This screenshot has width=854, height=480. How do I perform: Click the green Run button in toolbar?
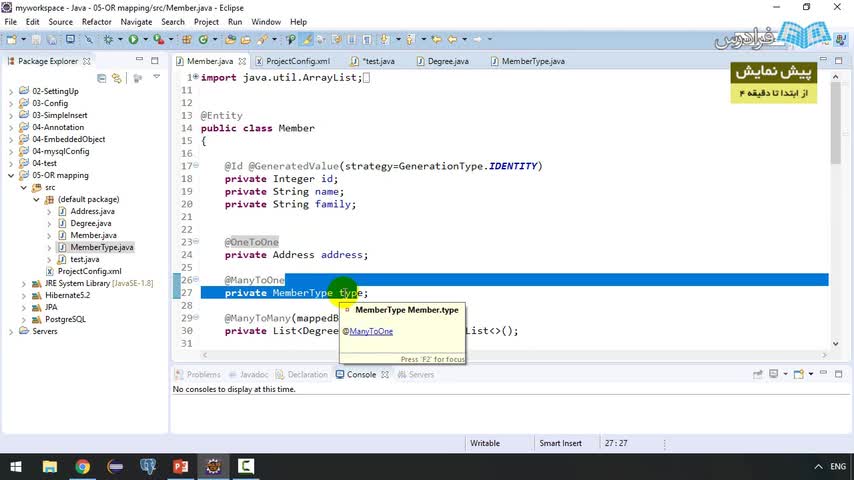(x=133, y=39)
